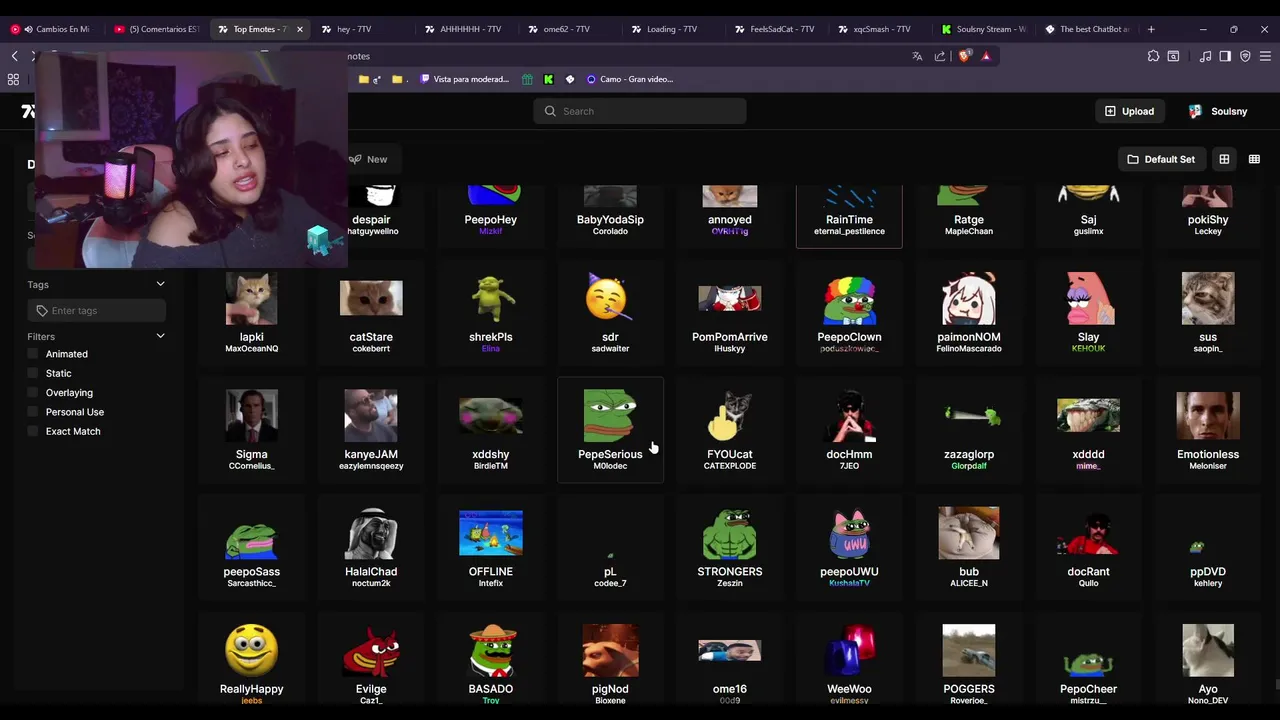Viewport: 1280px width, 720px height.
Task: Select the PeepoClown emote
Action: (849, 312)
